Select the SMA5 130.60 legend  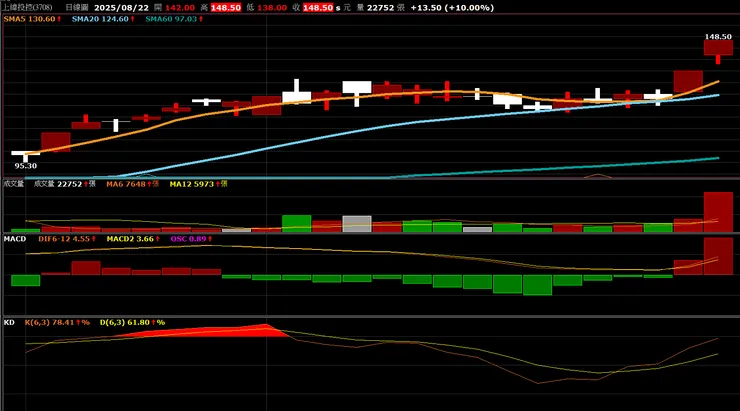tap(32, 19)
